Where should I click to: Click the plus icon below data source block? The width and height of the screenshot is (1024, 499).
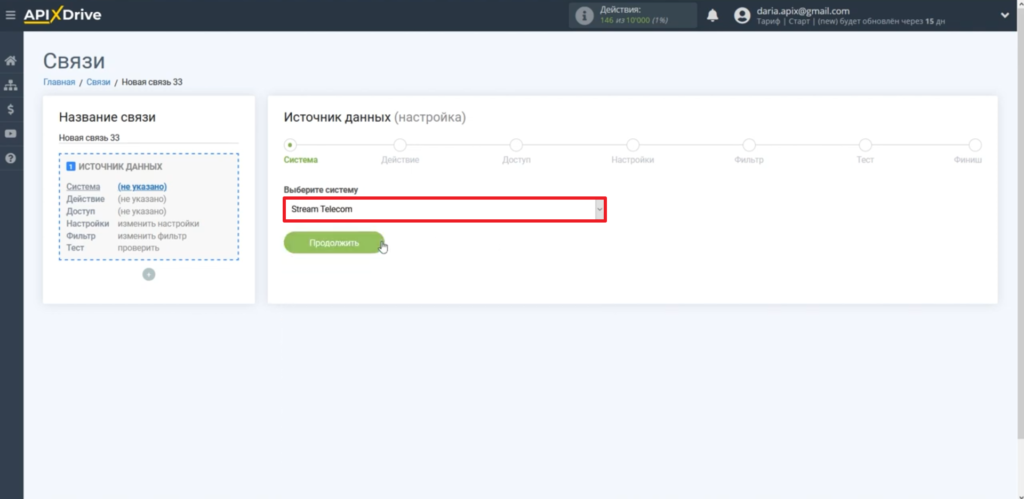149,274
